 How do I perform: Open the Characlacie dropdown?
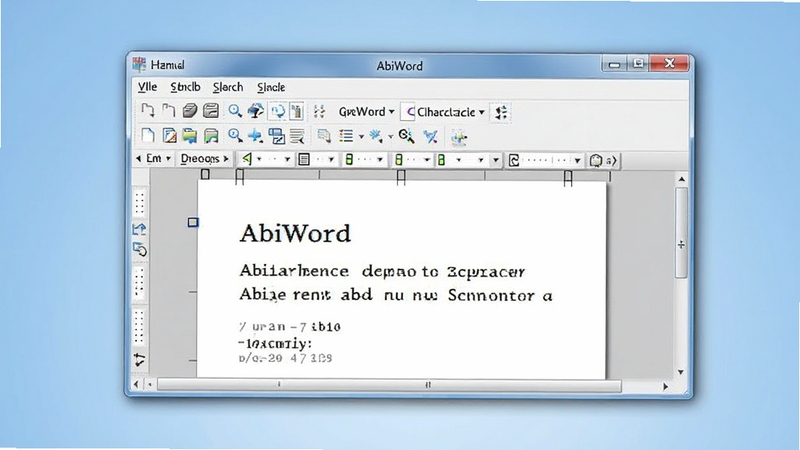(451, 112)
